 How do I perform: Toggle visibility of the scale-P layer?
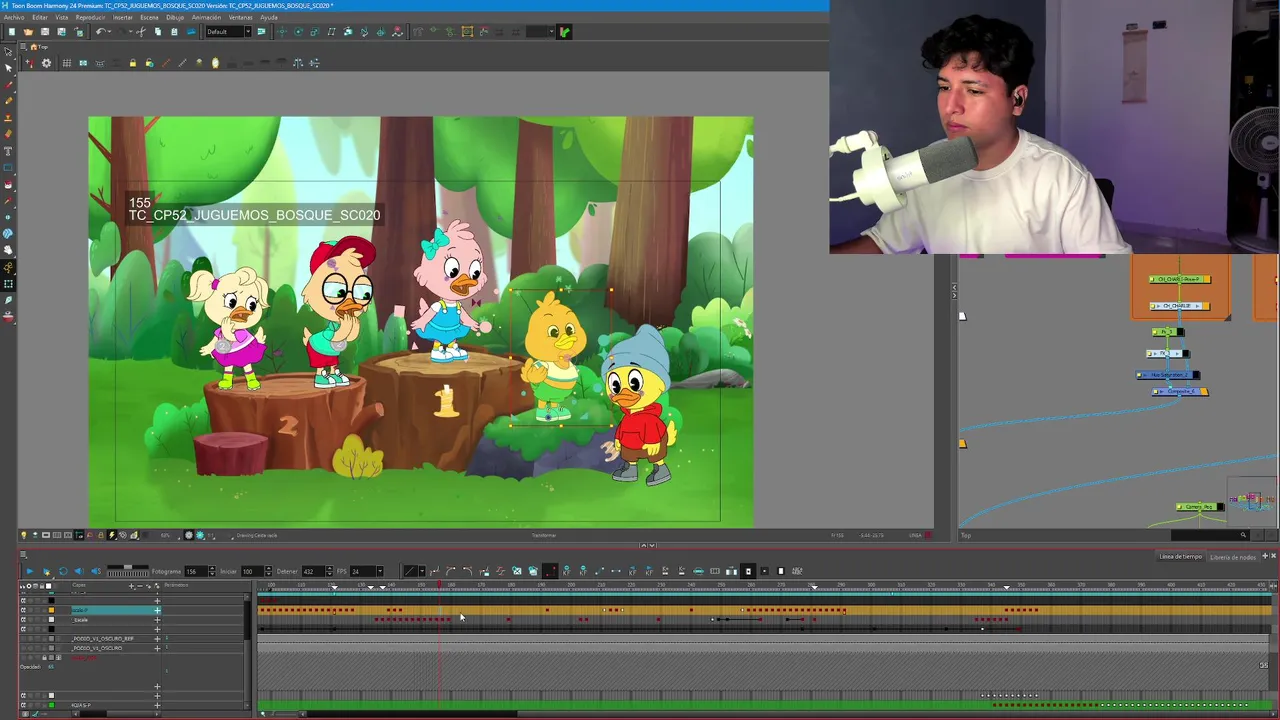[x=23, y=610]
